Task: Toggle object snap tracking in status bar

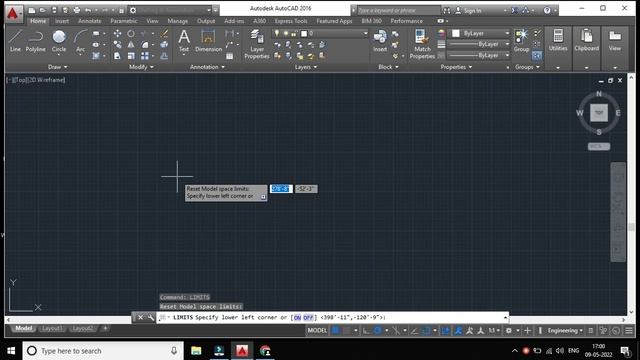Action: 414,330
